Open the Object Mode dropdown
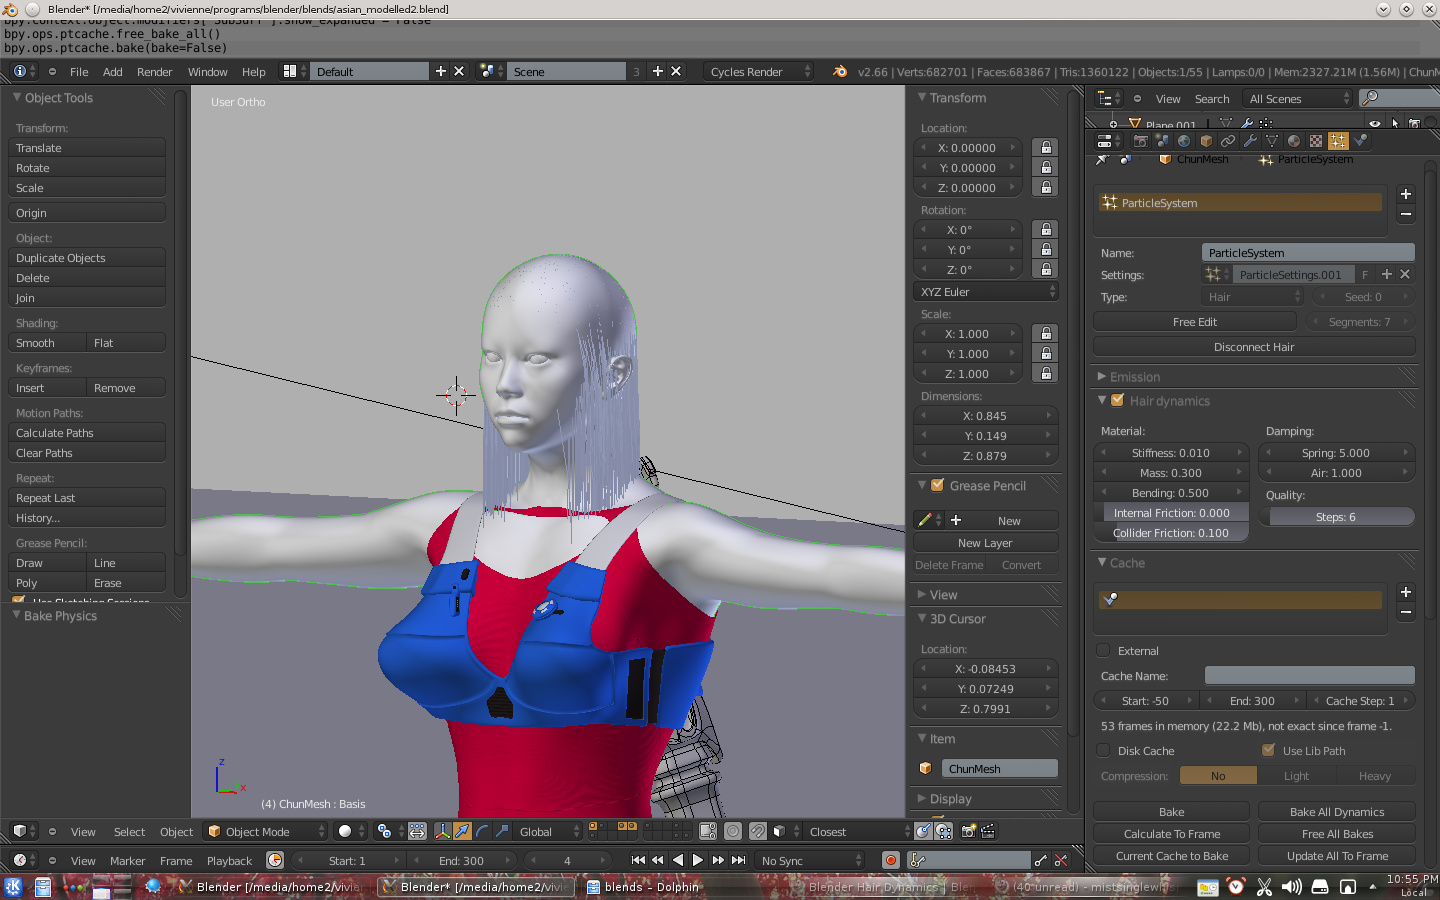The width and height of the screenshot is (1440, 900). [x=266, y=831]
